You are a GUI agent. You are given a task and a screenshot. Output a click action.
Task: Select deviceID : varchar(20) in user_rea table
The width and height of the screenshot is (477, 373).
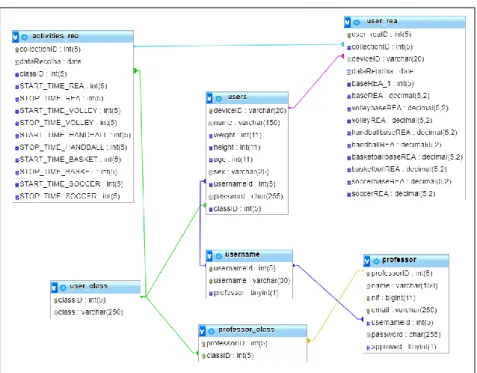point(385,59)
